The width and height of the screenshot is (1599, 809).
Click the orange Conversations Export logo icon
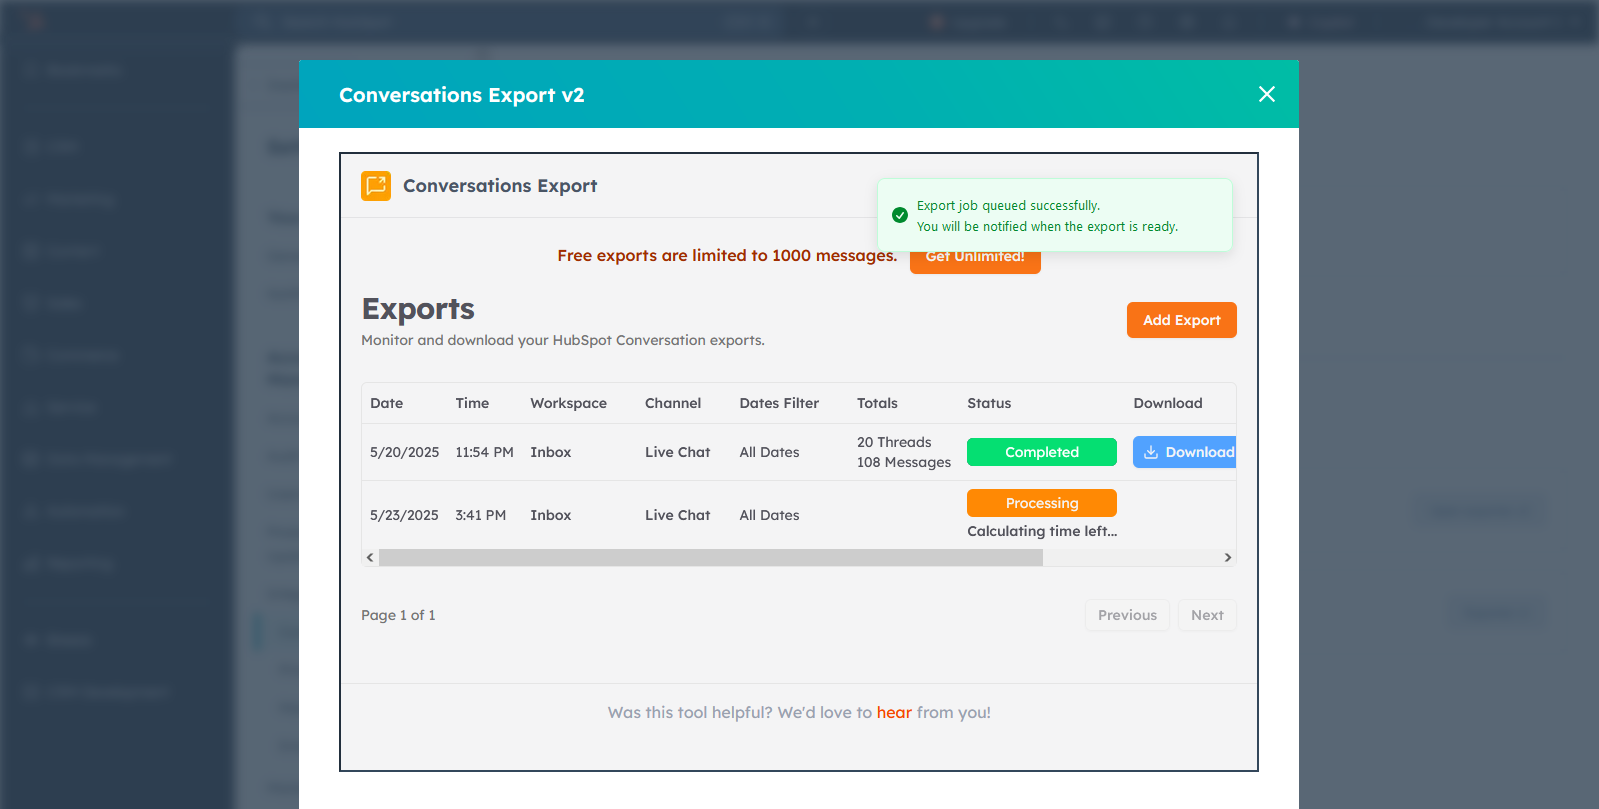pos(376,186)
